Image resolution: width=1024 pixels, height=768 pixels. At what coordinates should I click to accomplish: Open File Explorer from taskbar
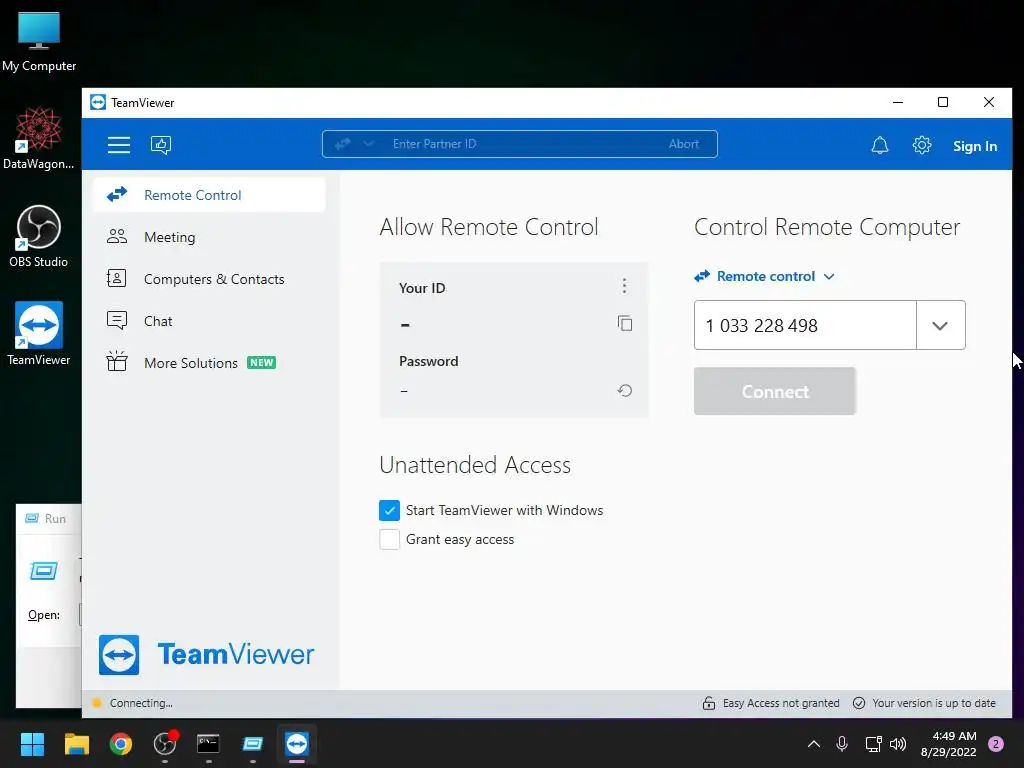76,744
